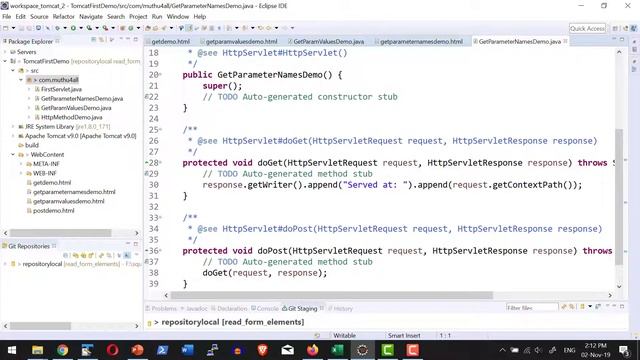This screenshot has width=640, height=360.
Task: Switch to the GetParamValuesDemo.java editor tab
Action: coord(328,42)
